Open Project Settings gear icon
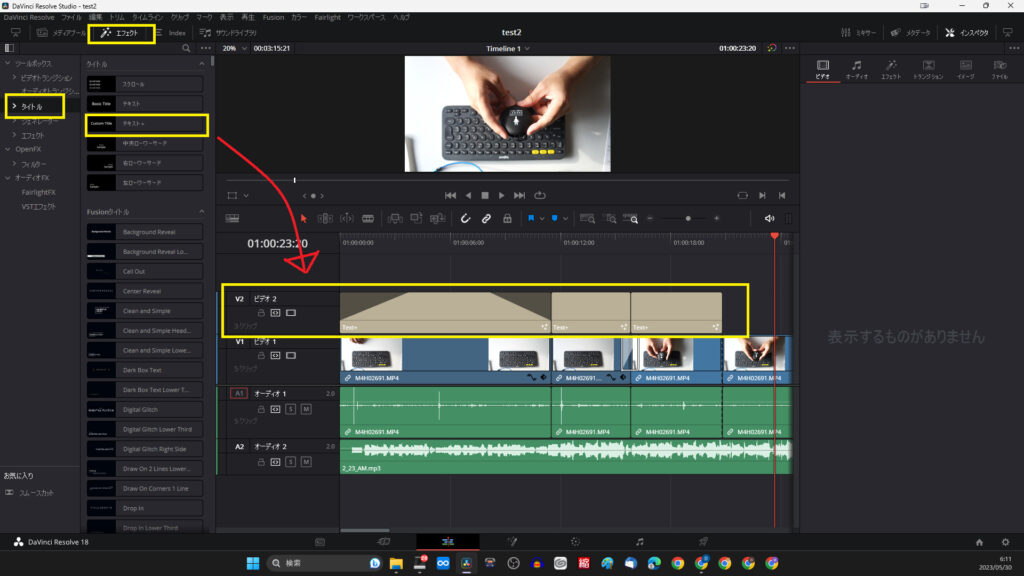The height and width of the screenshot is (576, 1024). click(1006, 542)
